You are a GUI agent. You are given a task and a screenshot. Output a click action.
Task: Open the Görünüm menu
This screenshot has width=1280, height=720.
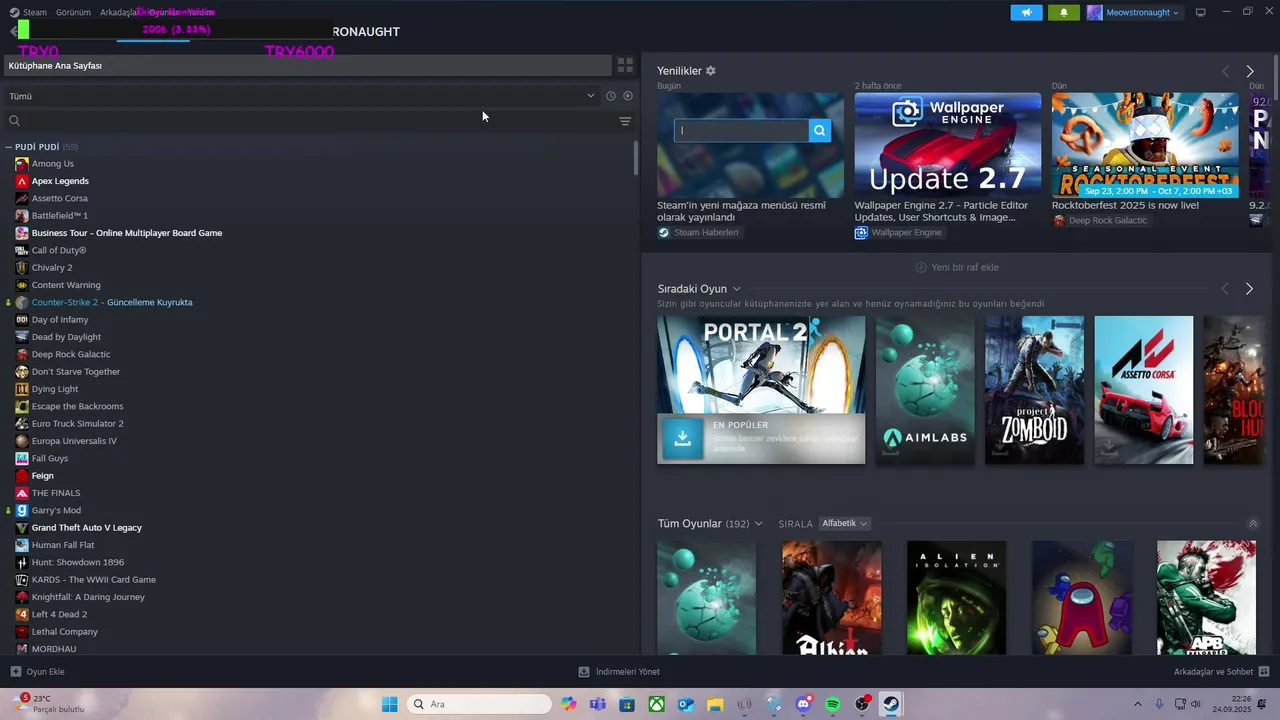tap(73, 12)
